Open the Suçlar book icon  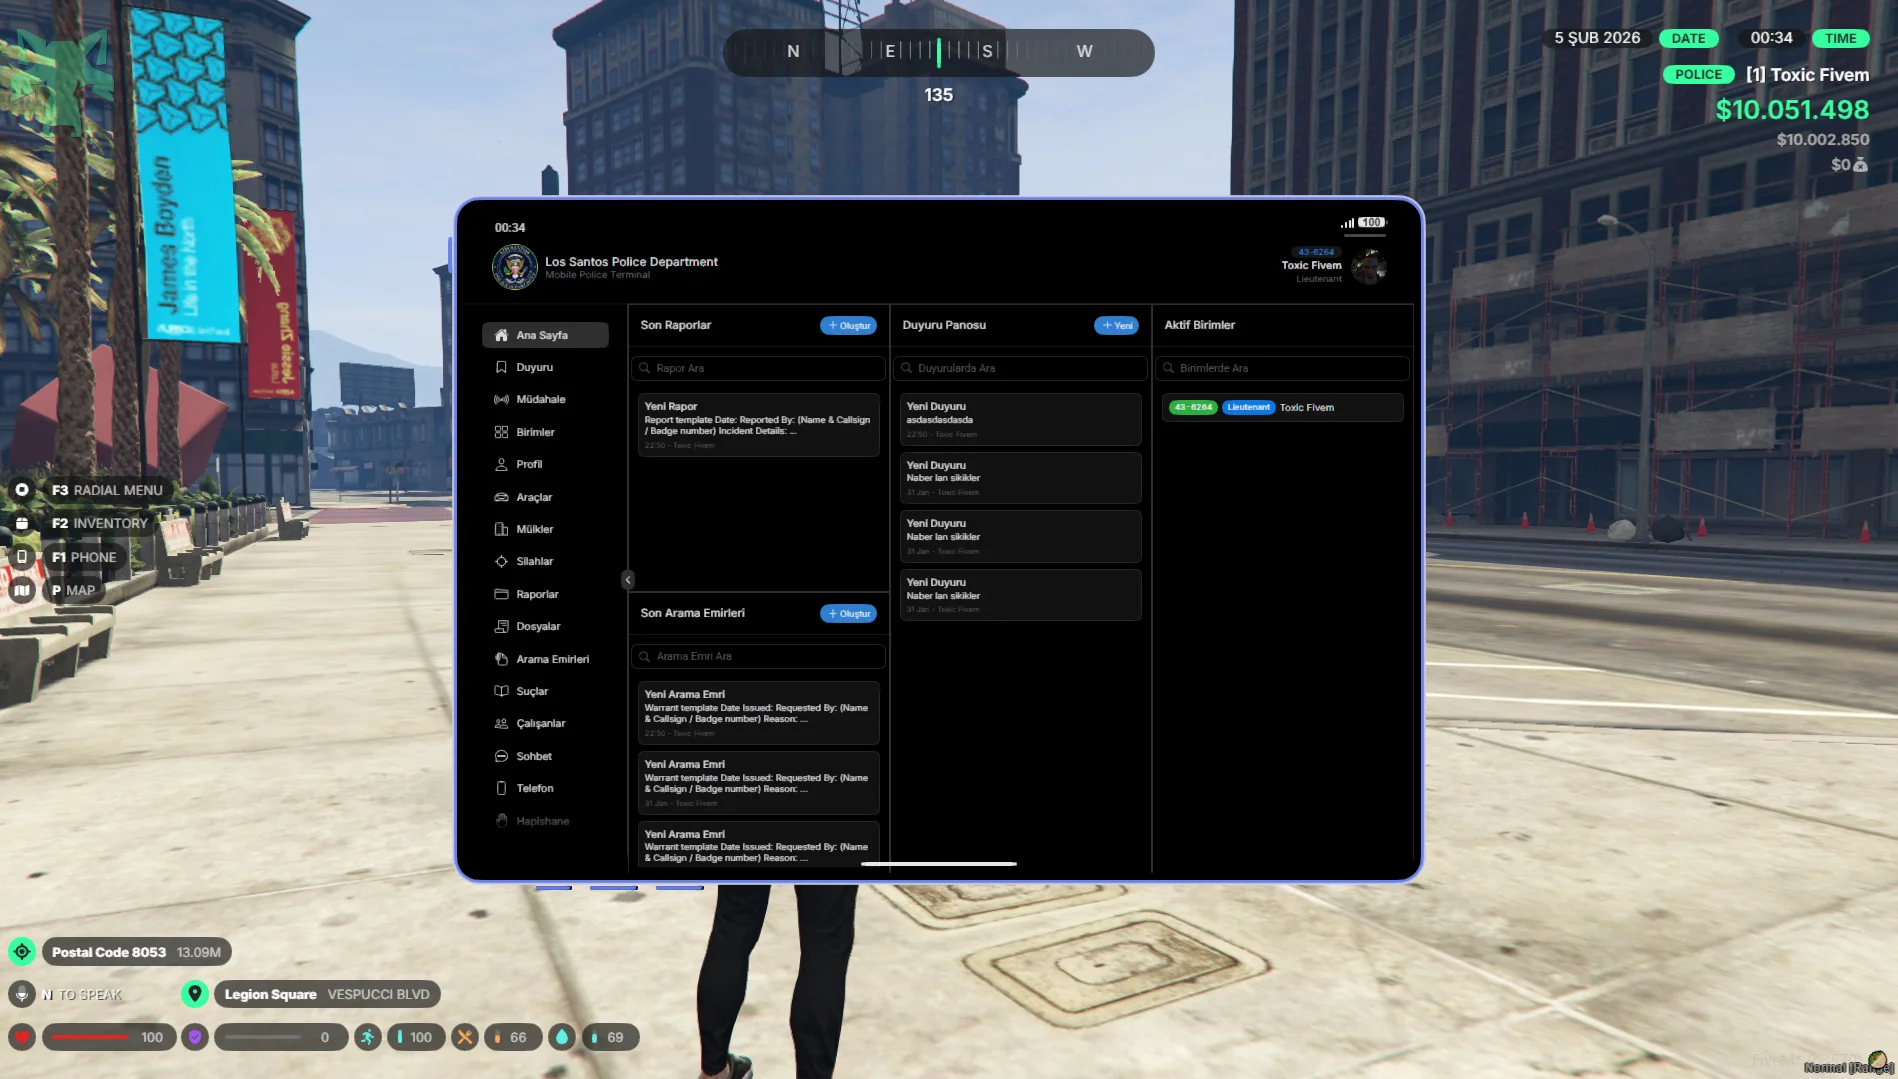coord(501,691)
